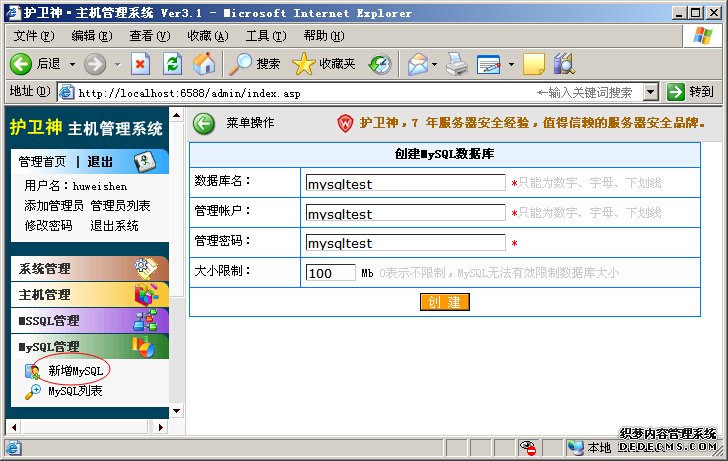Click sidebar horizontal scrollbar right arrow
This screenshot has height=461, width=728.
point(161,427)
